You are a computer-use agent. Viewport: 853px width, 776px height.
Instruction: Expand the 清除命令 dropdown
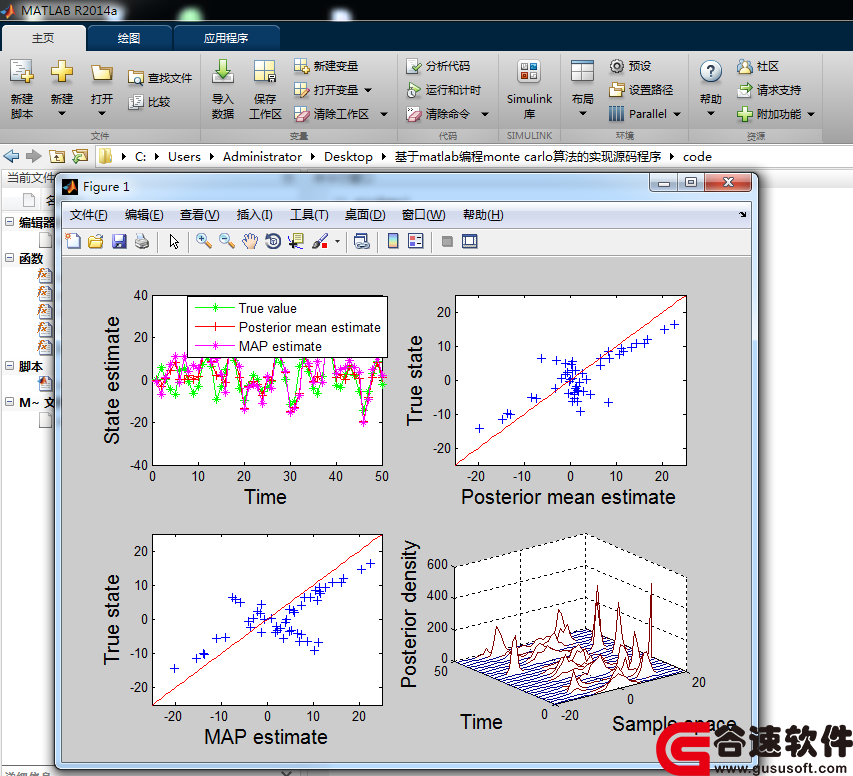coord(485,114)
